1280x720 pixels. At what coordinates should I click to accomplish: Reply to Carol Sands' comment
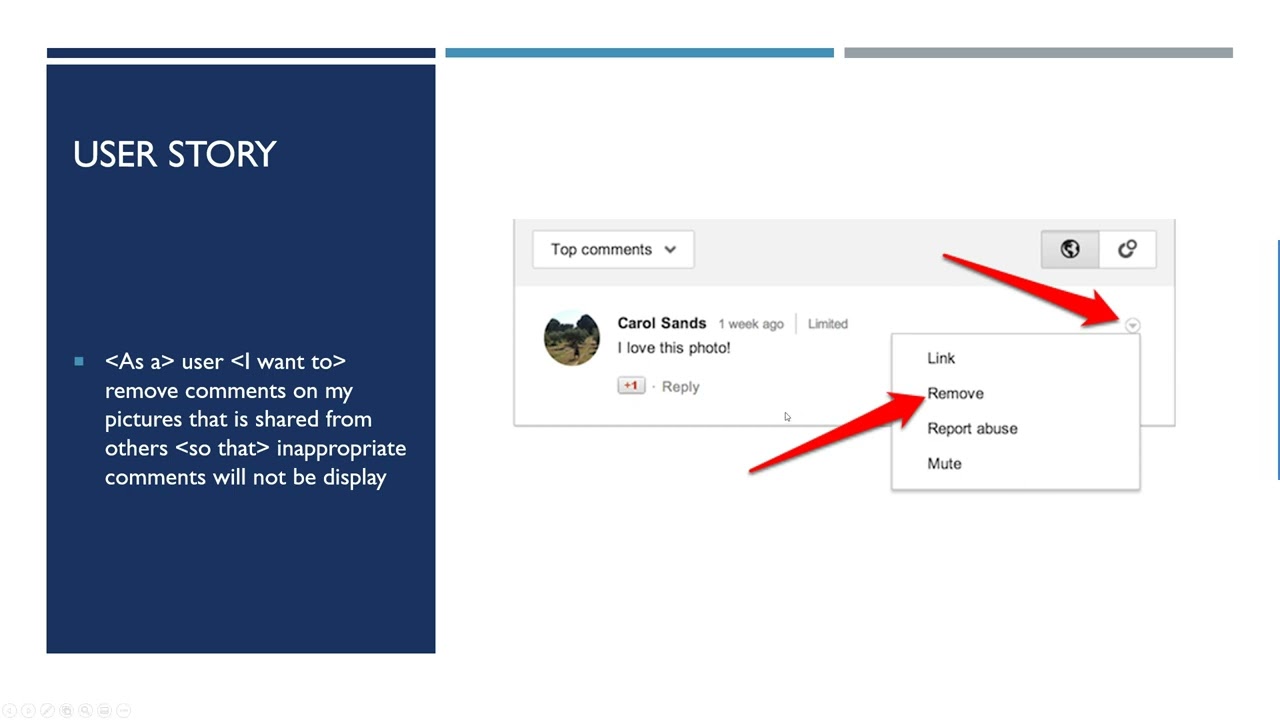tap(680, 387)
